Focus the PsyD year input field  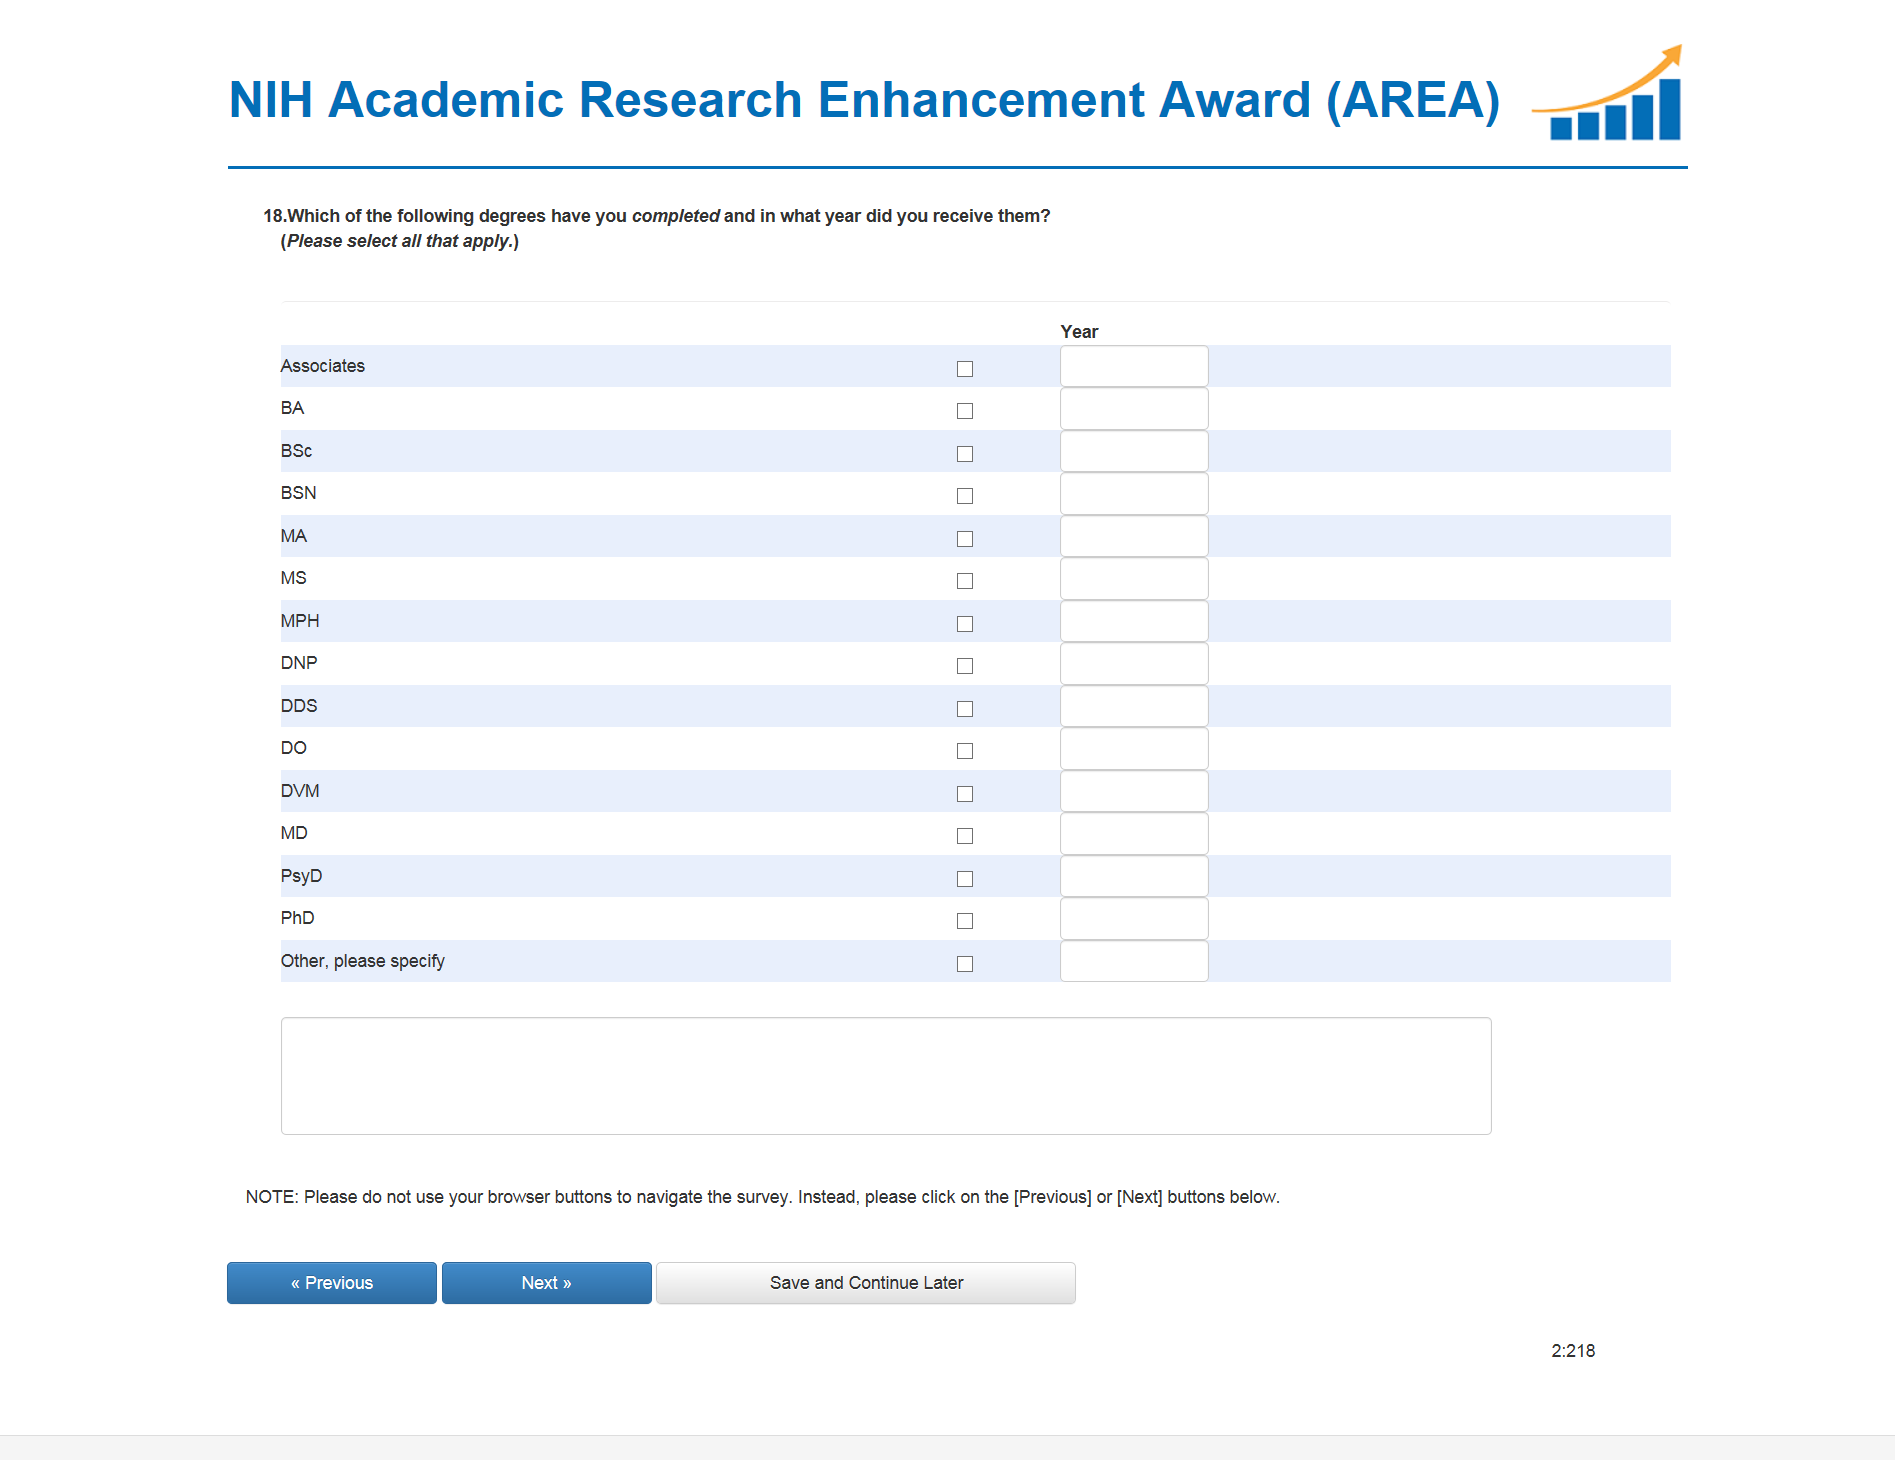[x=1134, y=876]
